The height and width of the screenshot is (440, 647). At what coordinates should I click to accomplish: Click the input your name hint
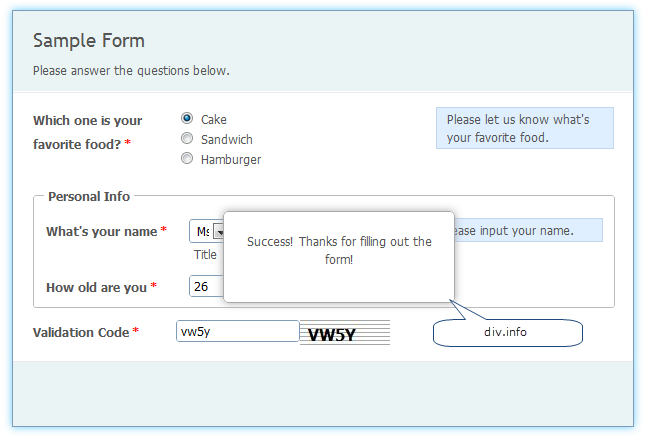tap(528, 230)
